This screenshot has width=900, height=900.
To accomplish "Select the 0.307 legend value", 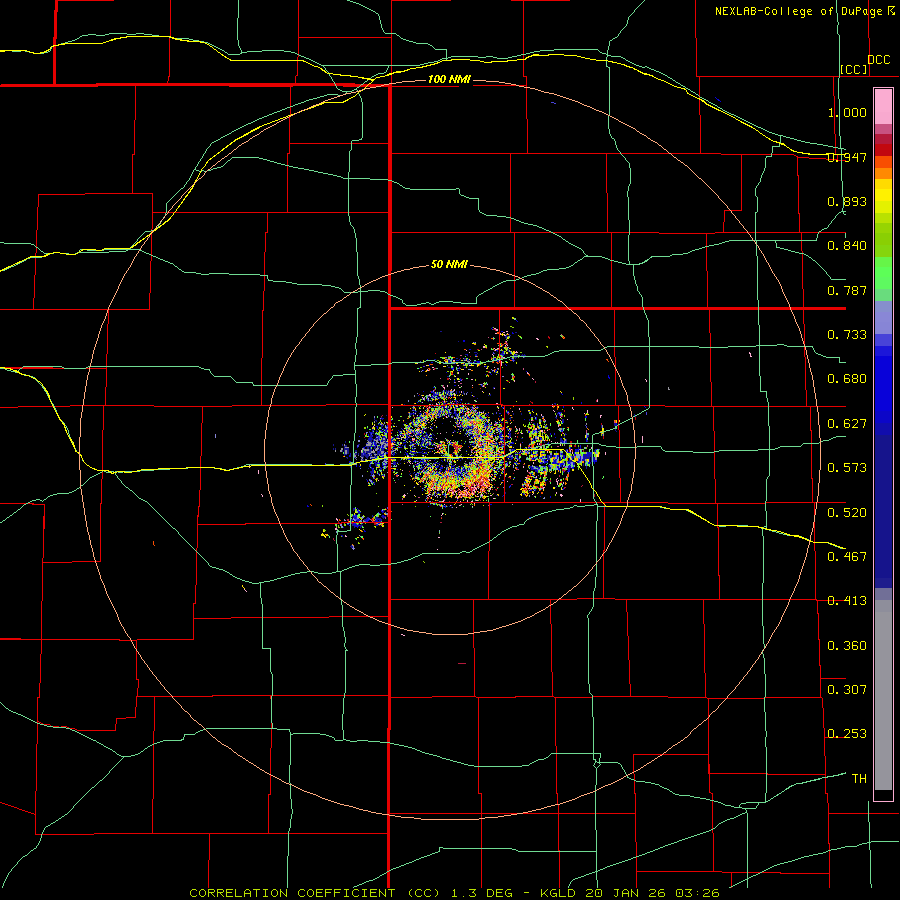I will tap(847, 690).
